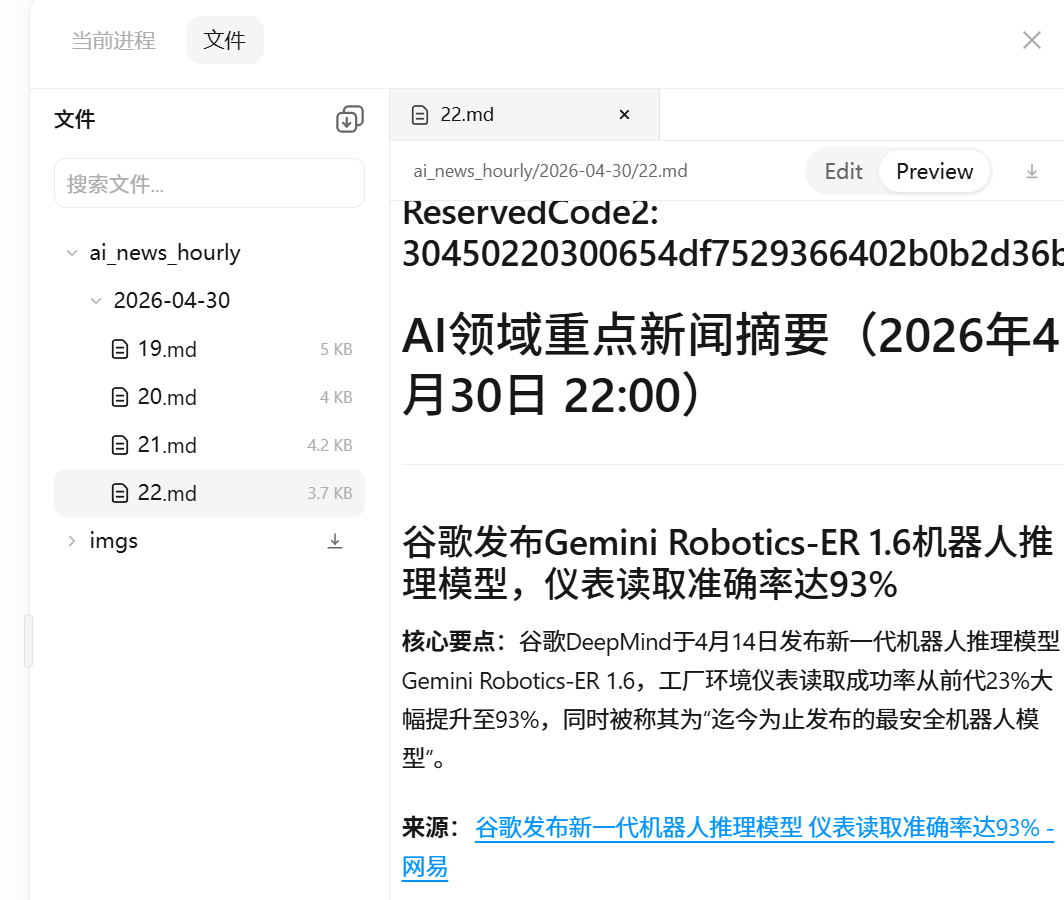Image resolution: width=1064 pixels, height=900 pixels.
Task: Click the download-all files icon
Action: 349,119
